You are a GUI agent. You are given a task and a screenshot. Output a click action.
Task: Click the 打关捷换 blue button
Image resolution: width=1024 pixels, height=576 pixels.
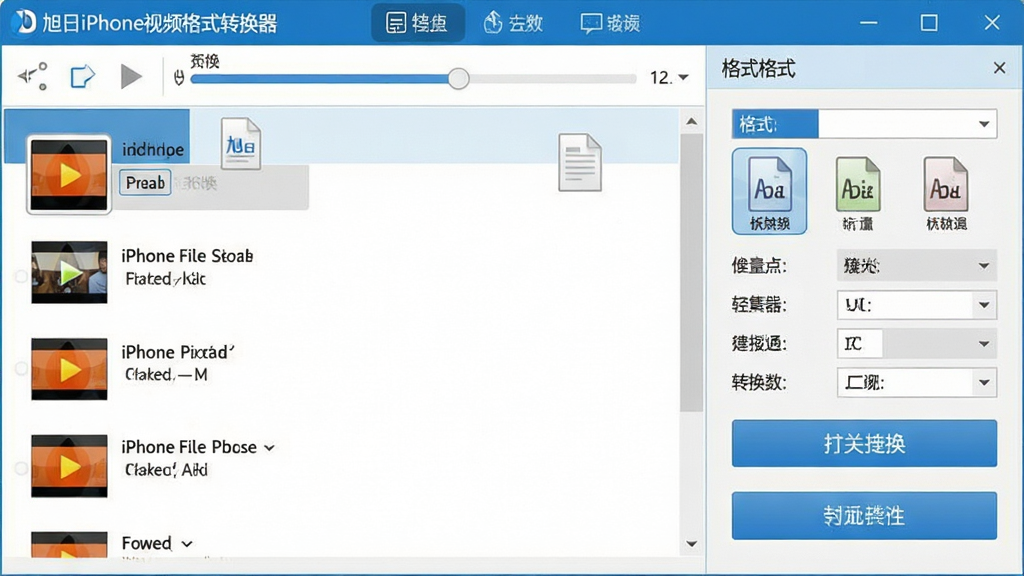[864, 443]
